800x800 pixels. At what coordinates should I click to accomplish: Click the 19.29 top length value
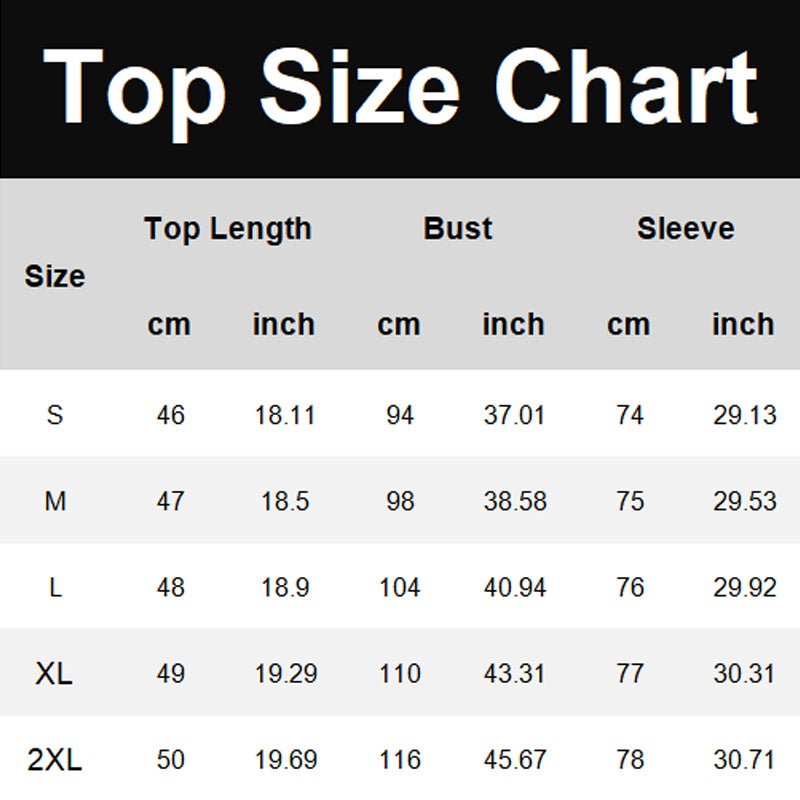[286, 675]
